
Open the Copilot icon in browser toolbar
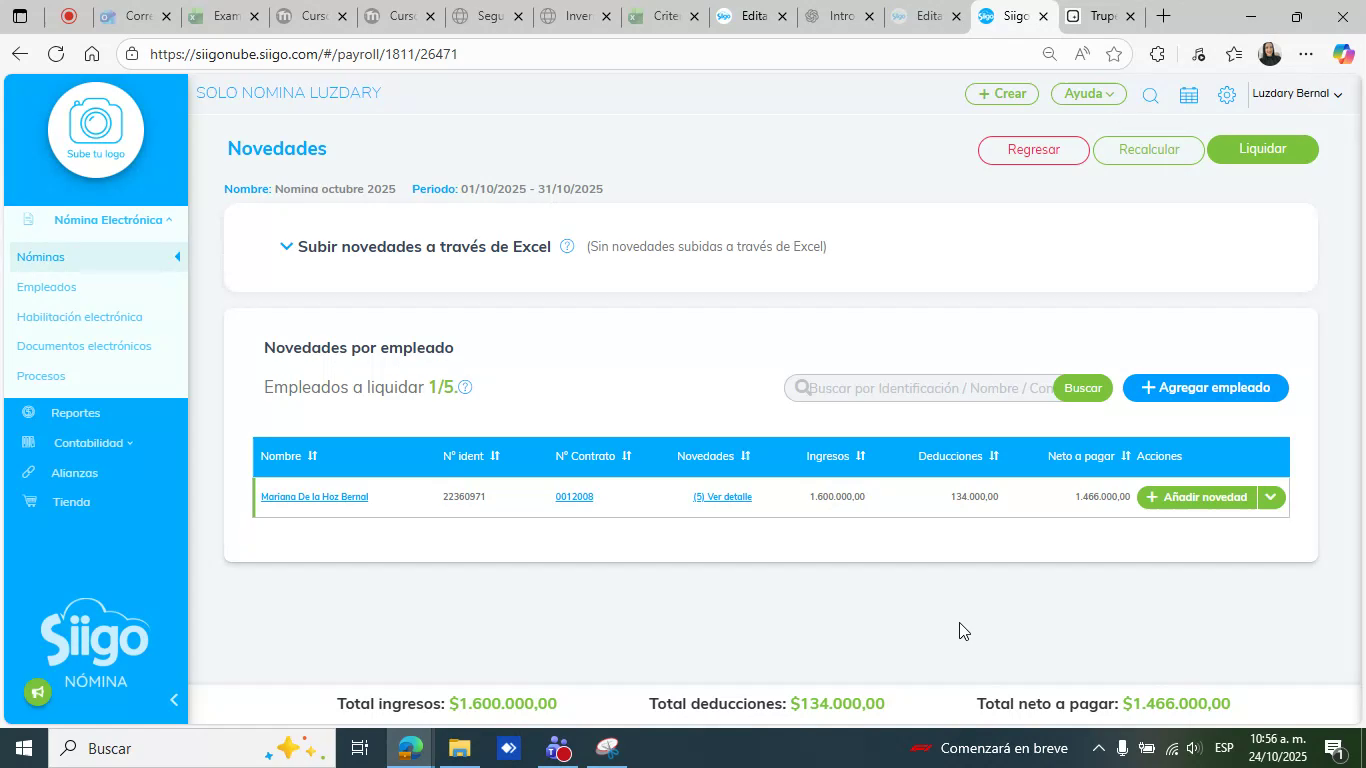(x=1343, y=54)
